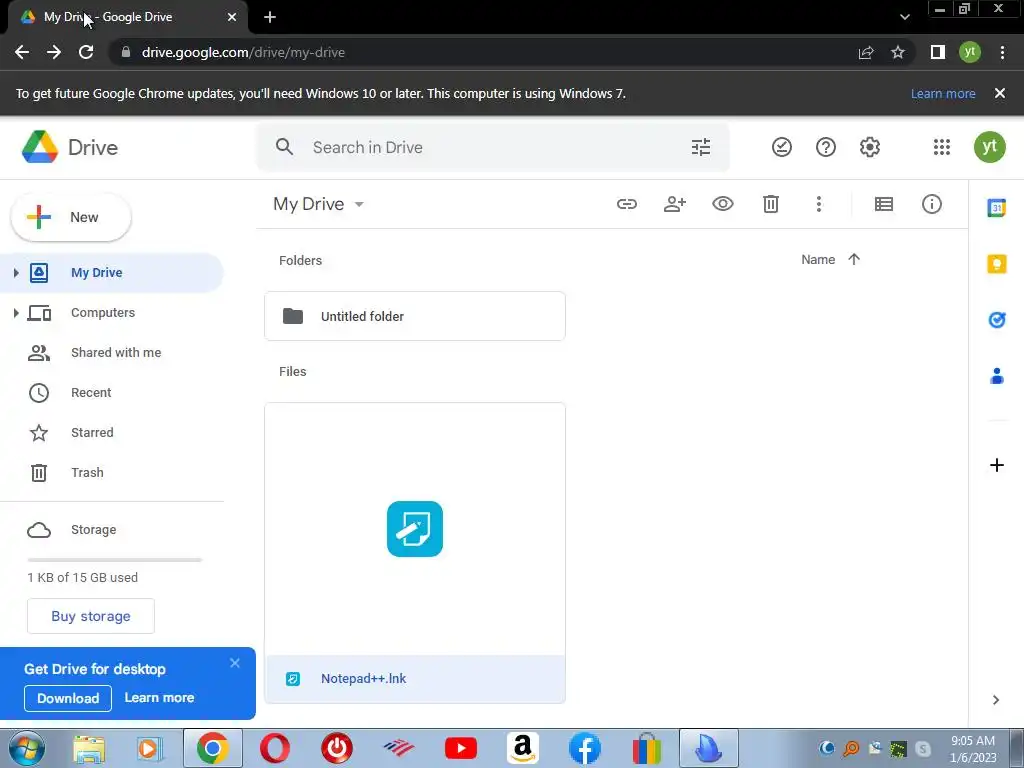Click the Get link icon in toolbar
The image size is (1024, 768).
[x=626, y=204]
